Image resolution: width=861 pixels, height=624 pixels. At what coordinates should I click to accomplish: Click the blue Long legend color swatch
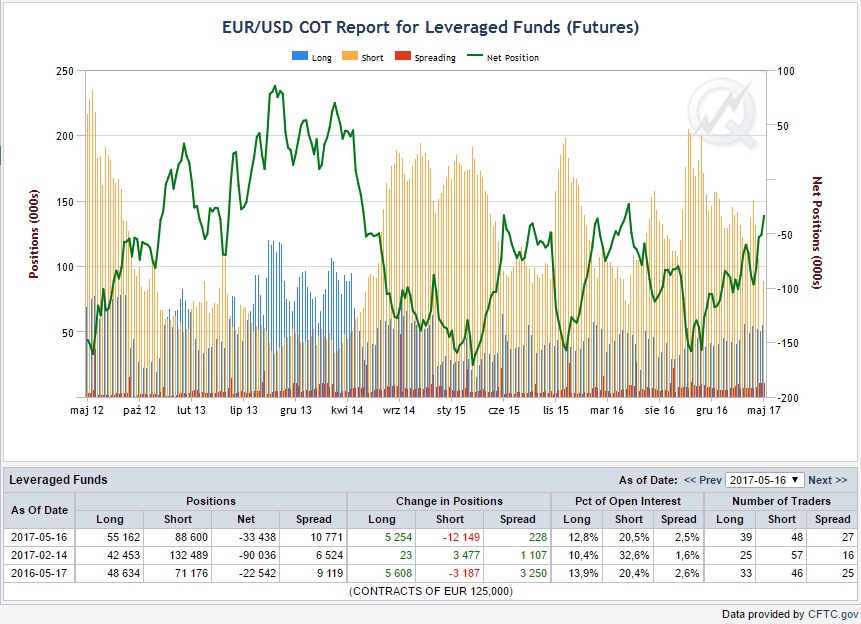click(300, 56)
